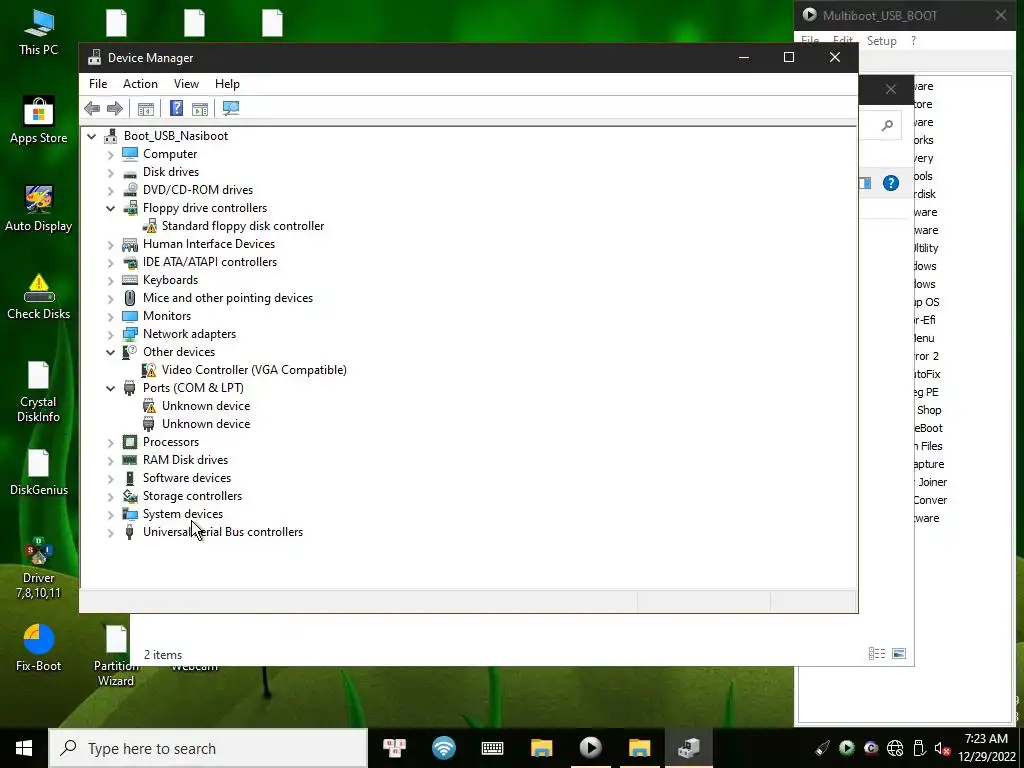Screen dimensions: 1024x768
Task: Select the System devices label
Action: pyautogui.click(x=183, y=514)
